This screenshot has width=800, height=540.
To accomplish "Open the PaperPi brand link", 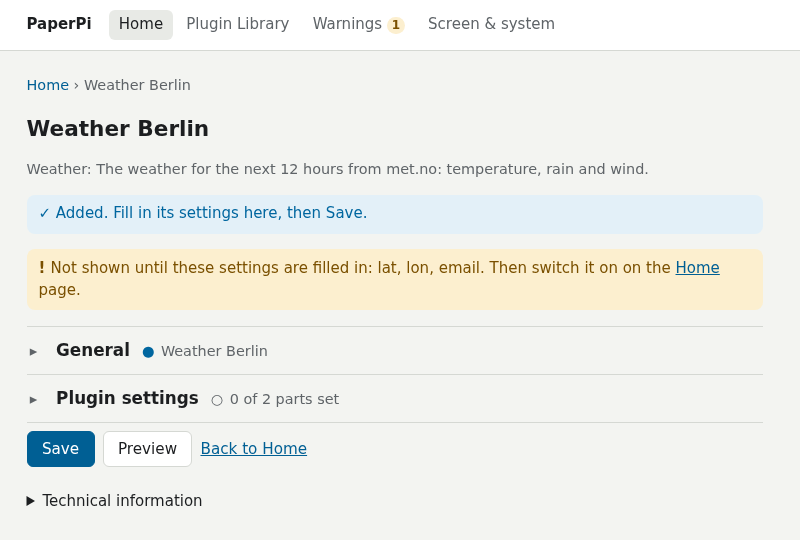I will [59, 24].
